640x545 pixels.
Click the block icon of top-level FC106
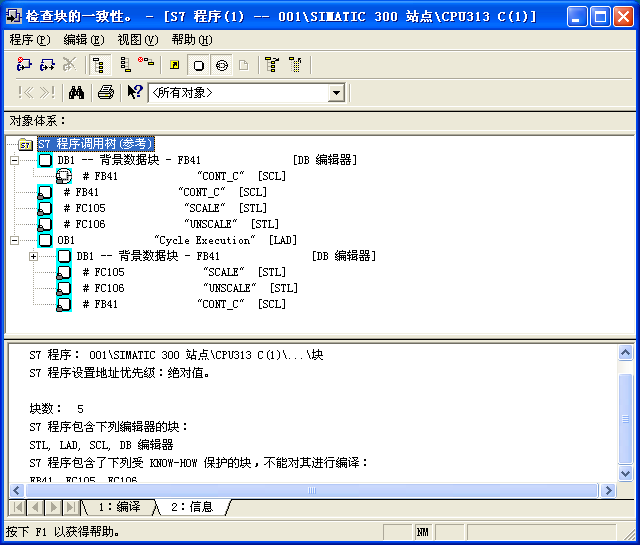(45, 224)
